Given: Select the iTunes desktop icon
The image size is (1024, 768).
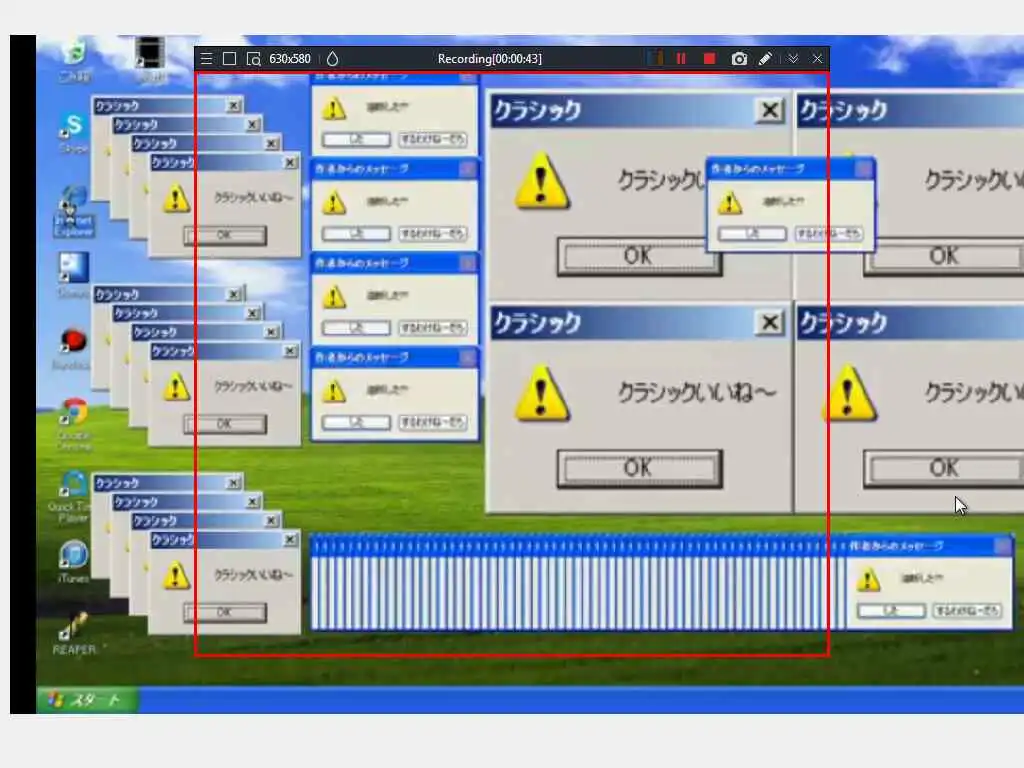Looking at the screenshot, I should (73, 562).
